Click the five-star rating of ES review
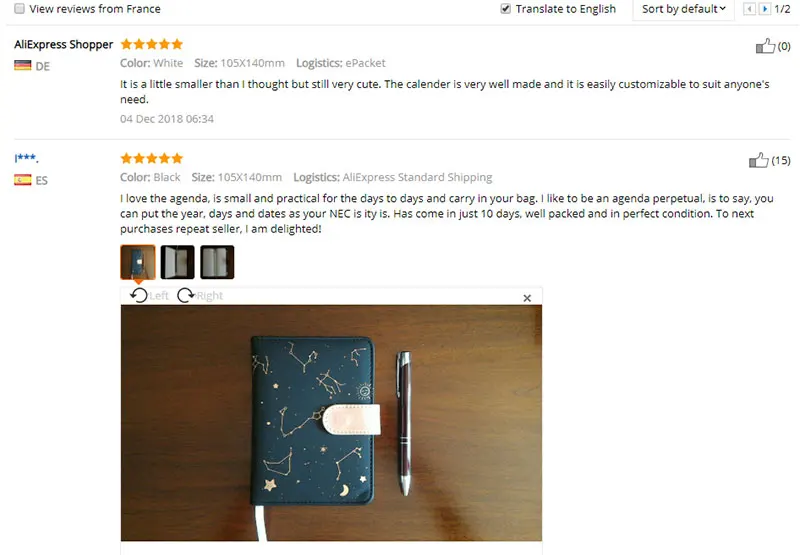The height and width of the screenshot is (555, 800). pyautogui.click(x=152, y=159)
